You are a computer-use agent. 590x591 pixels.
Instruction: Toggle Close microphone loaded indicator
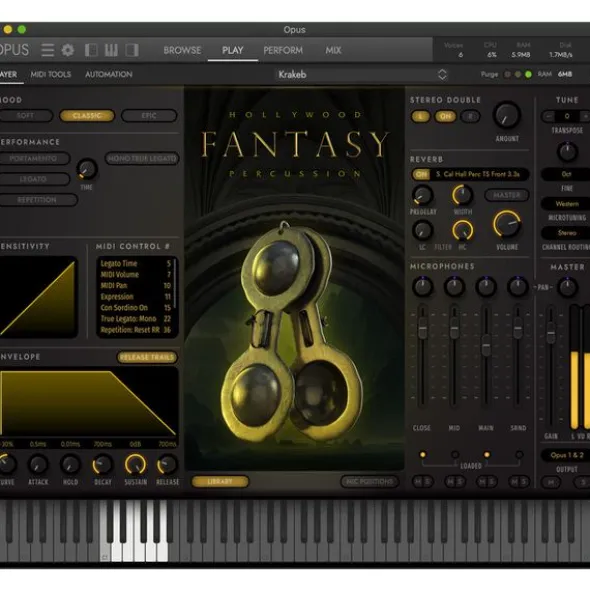[423, 455]
